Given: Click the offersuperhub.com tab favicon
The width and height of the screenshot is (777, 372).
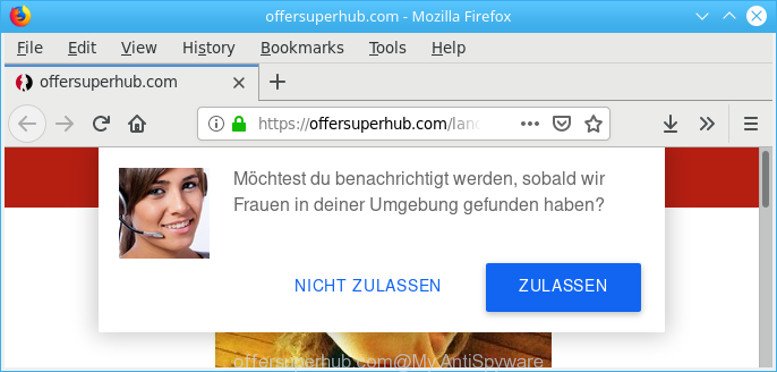Looking at the screenshot, I should [24, 82].
